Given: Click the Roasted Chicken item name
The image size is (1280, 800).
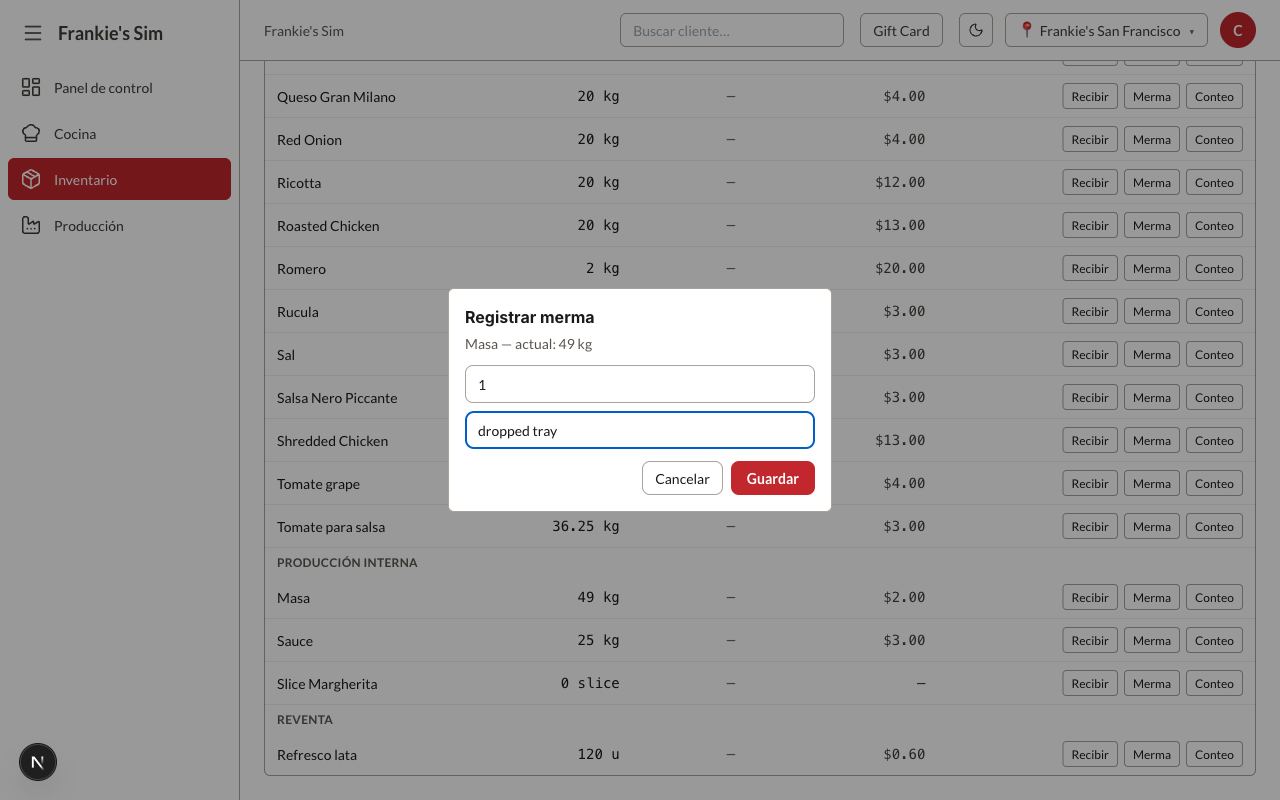Looking at the screenshot, I should [x=328, y=226].
